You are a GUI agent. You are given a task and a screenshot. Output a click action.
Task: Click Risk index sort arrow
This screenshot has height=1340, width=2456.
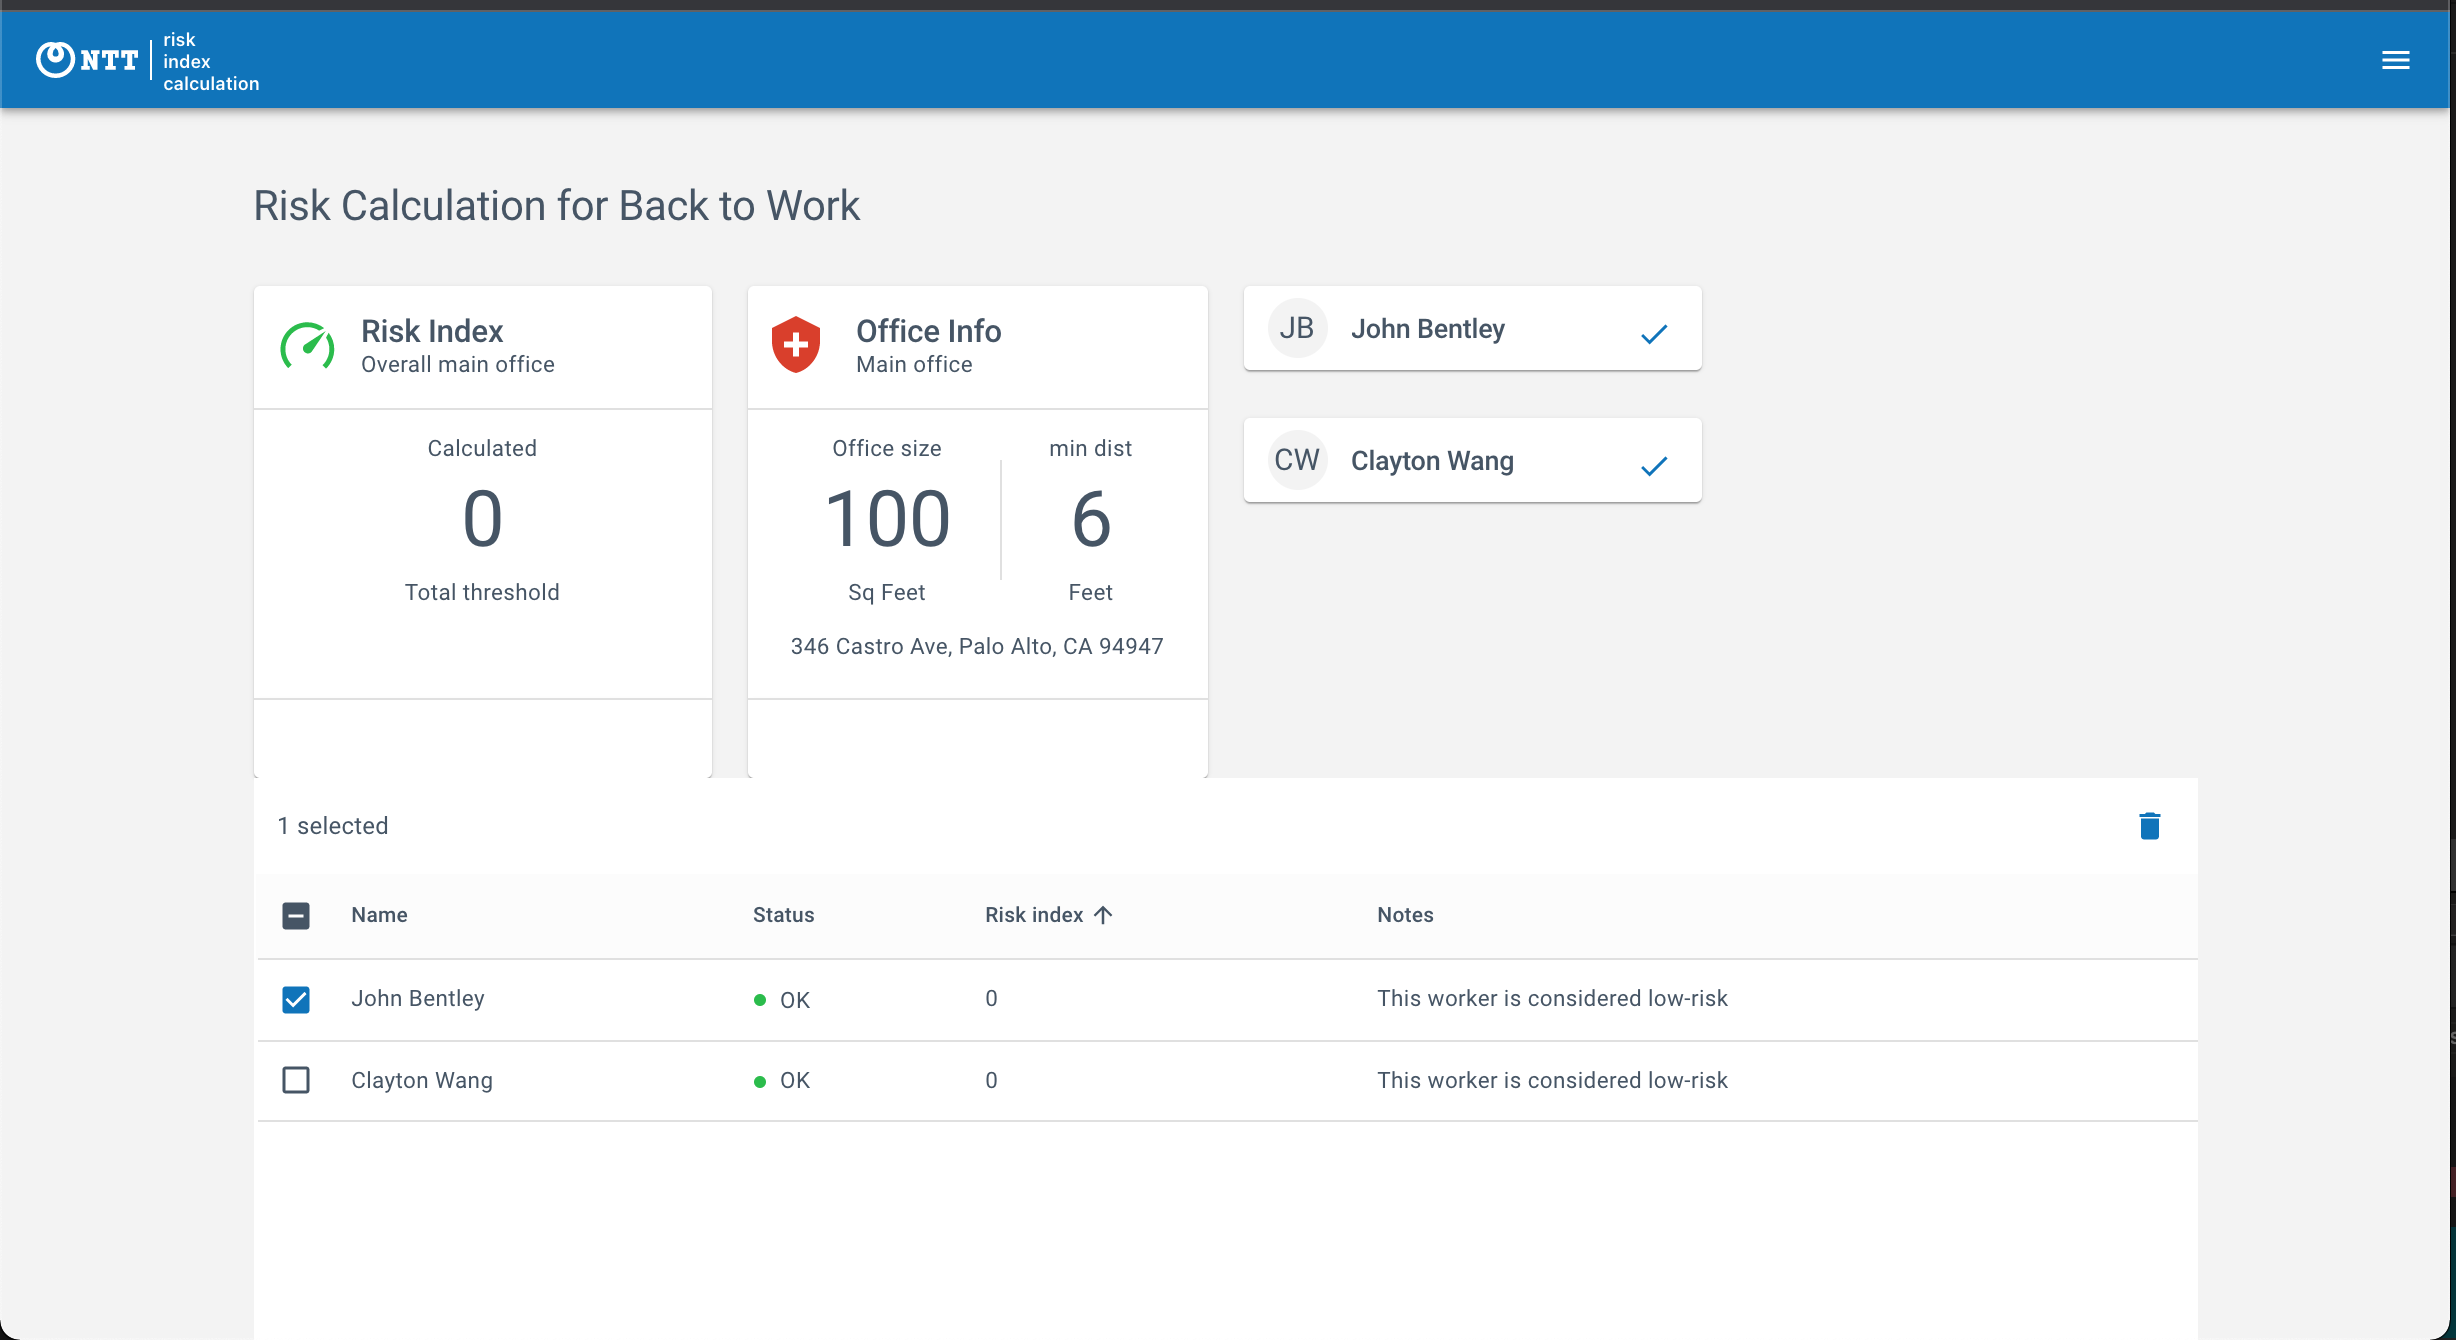pos(1103,915)
